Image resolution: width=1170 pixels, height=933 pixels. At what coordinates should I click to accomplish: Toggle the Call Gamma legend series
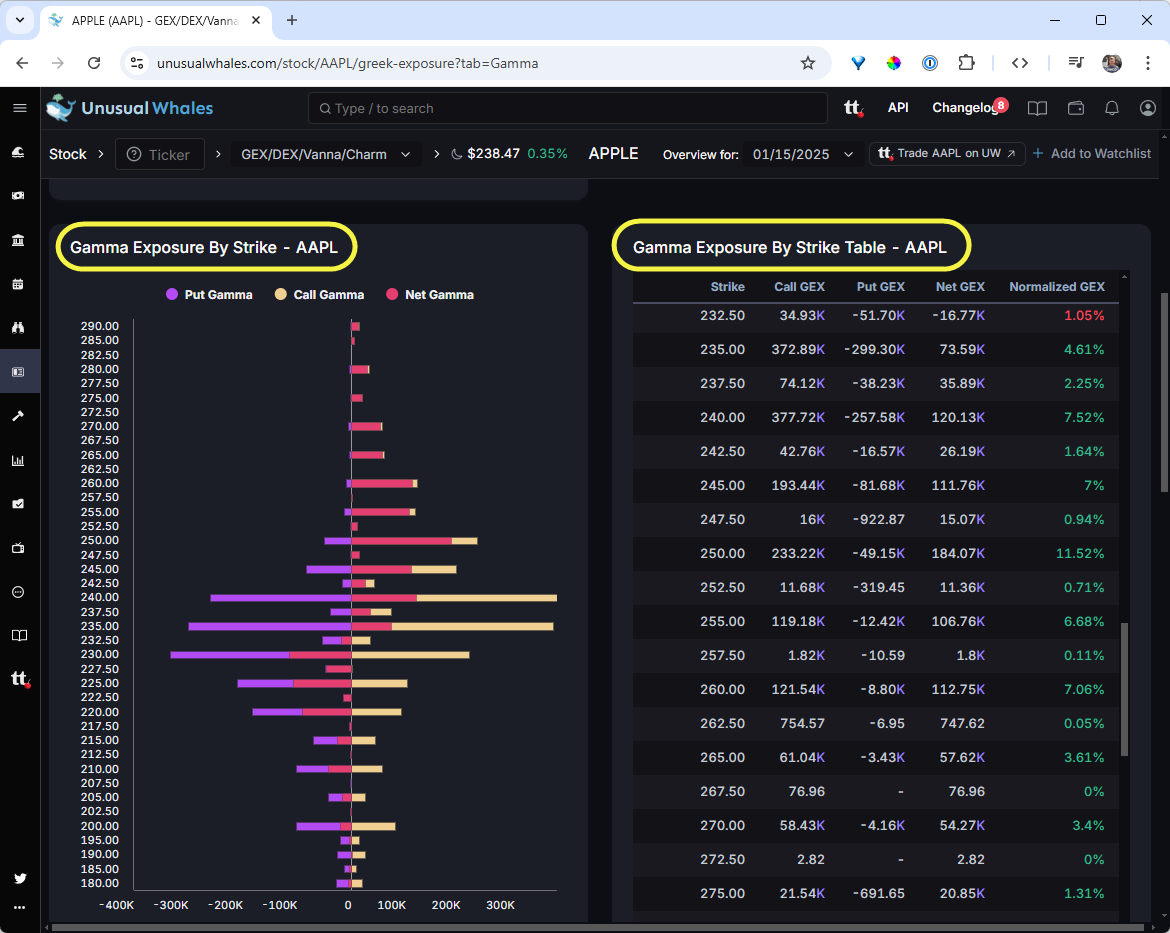pyautogui.click(x=319, y=295)
